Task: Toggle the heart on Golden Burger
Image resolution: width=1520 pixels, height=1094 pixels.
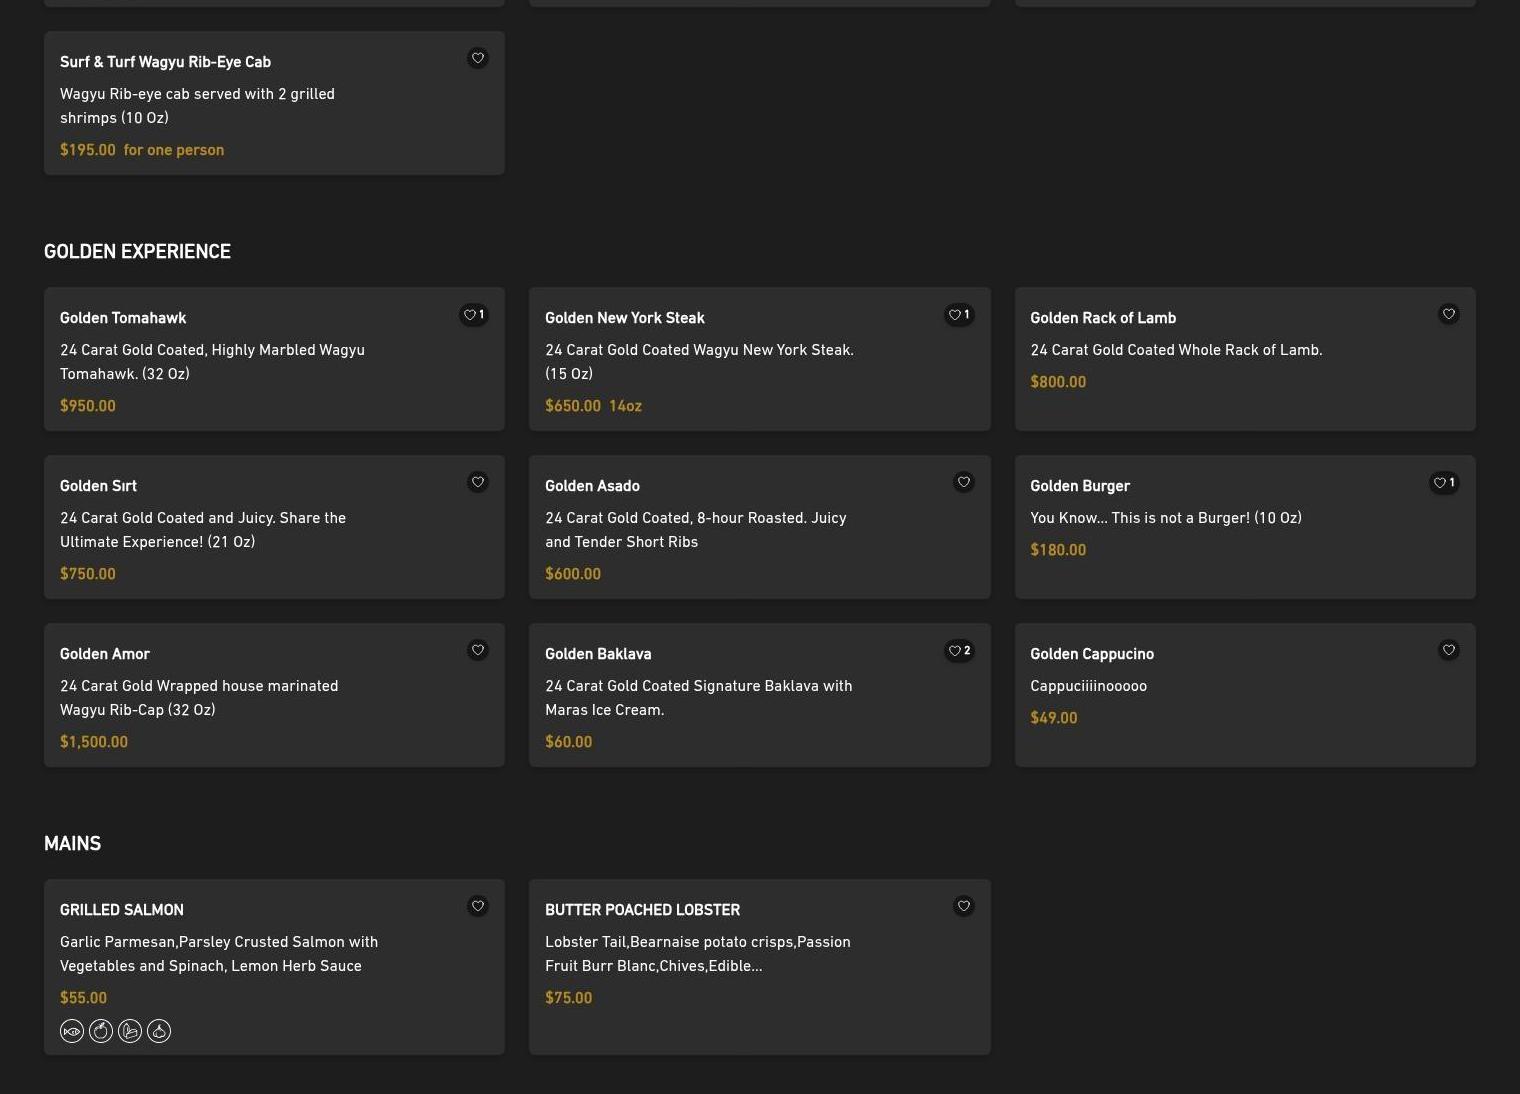Action: tap(1444, 483)
